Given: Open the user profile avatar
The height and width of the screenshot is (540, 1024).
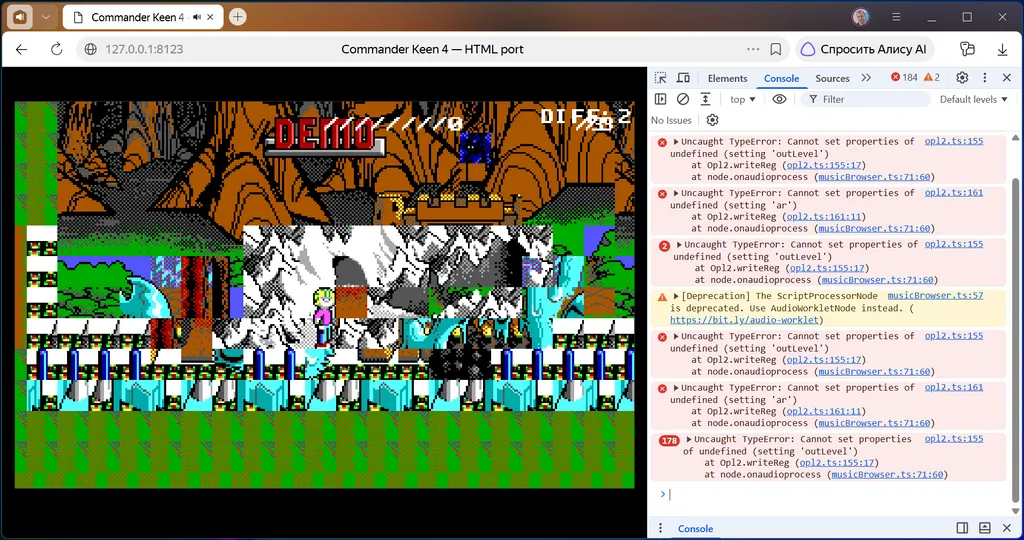Looking at the screenshot, I should coord(861,17).
